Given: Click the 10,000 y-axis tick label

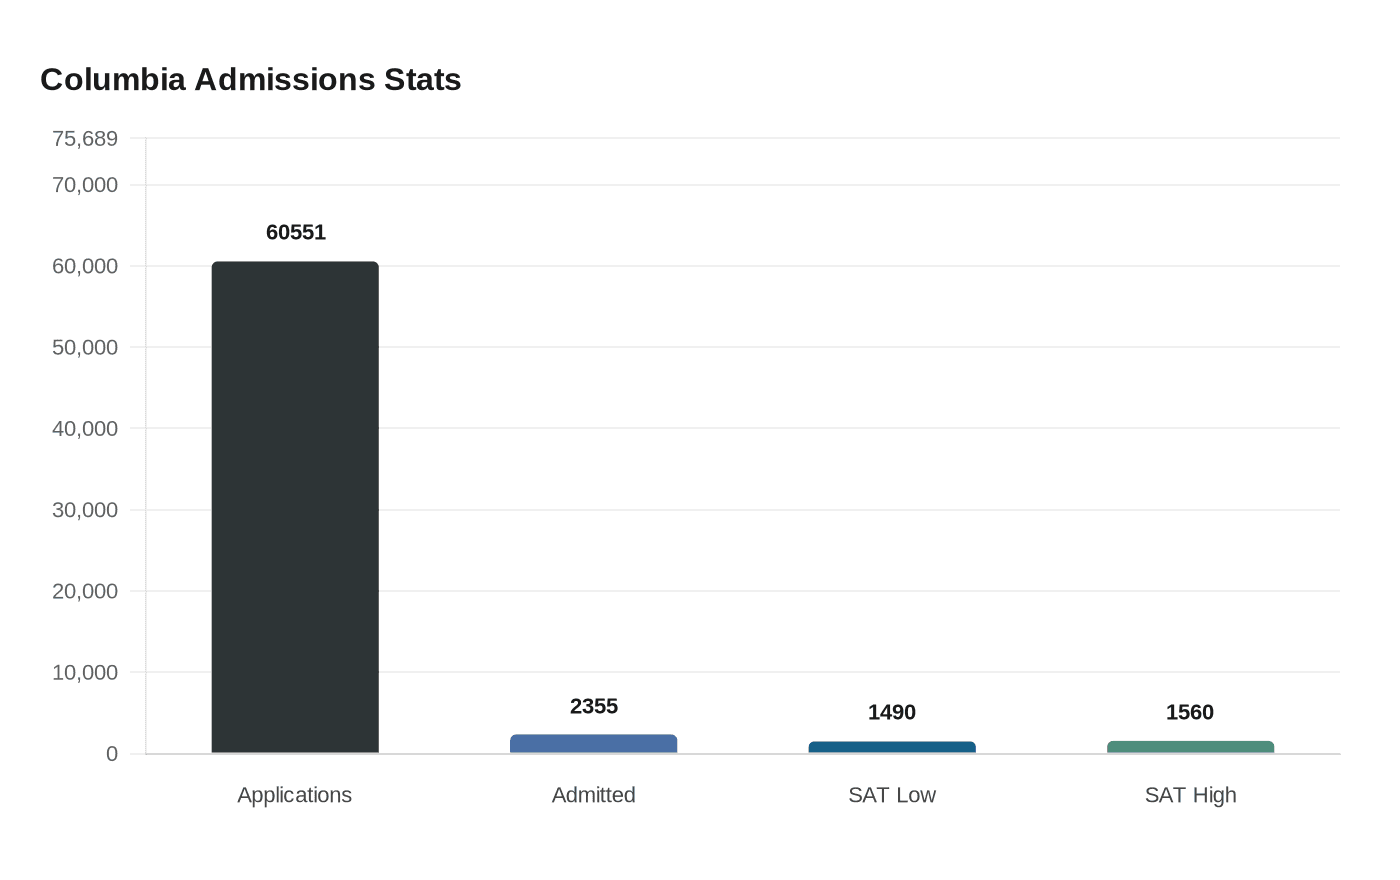Looking at the screenshot, I should (x=85, y=672).
